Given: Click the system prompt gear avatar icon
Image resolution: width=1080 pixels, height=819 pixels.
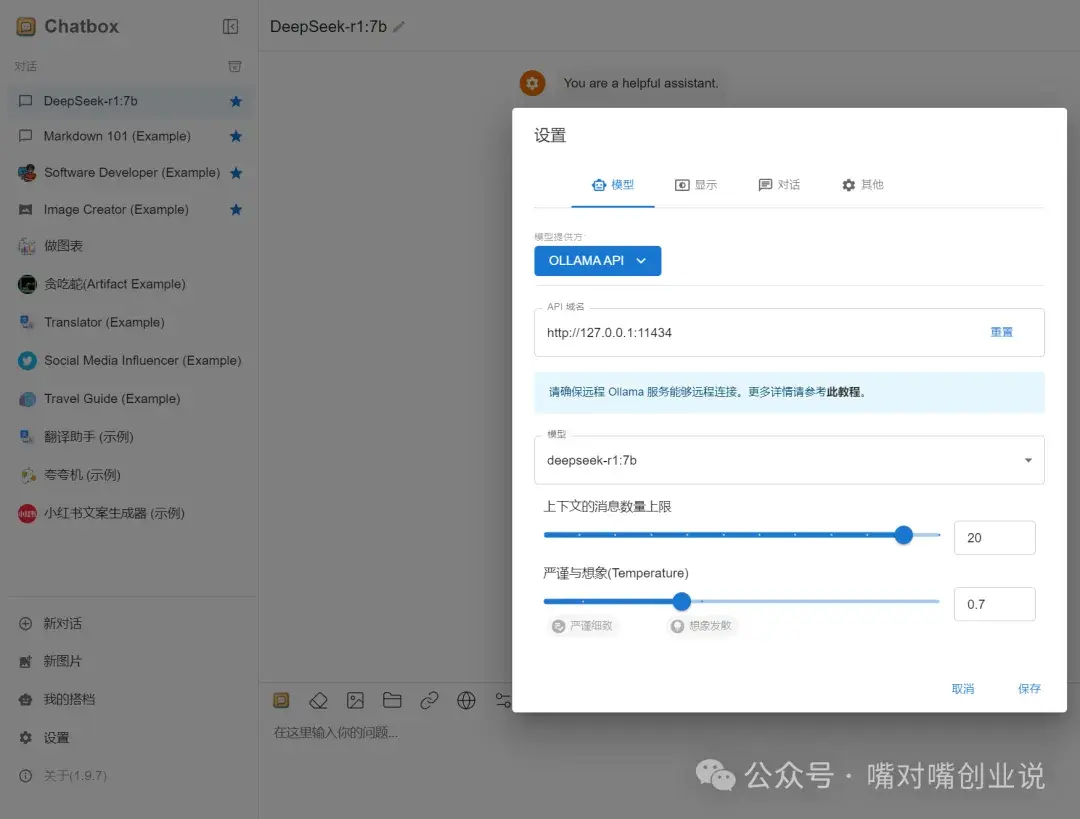Looking at the screenshot, I should coord(532,83).
